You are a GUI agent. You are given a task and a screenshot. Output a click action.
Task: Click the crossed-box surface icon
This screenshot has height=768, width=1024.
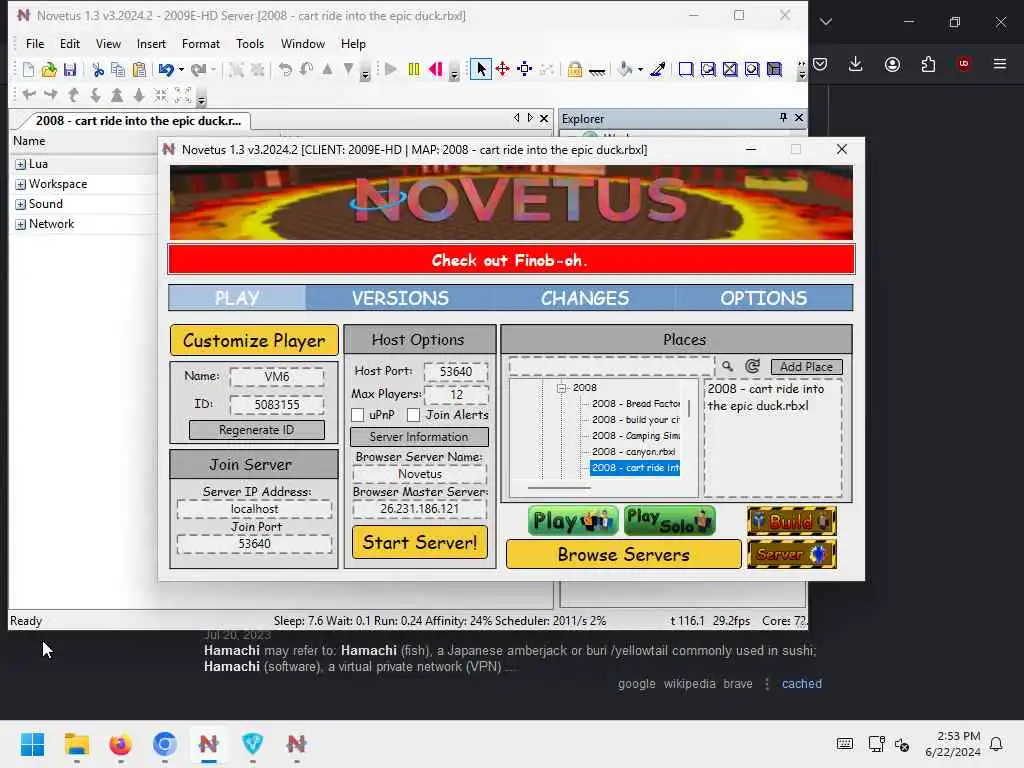click(730, 69)
